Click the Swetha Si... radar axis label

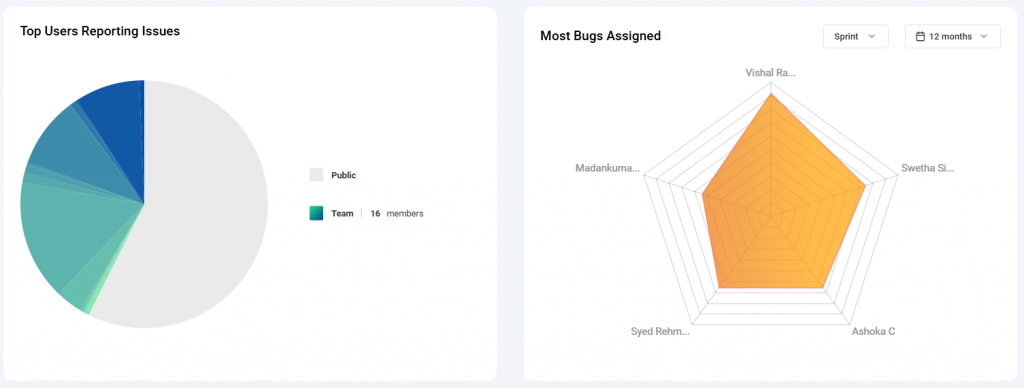(x=927, y=168)
